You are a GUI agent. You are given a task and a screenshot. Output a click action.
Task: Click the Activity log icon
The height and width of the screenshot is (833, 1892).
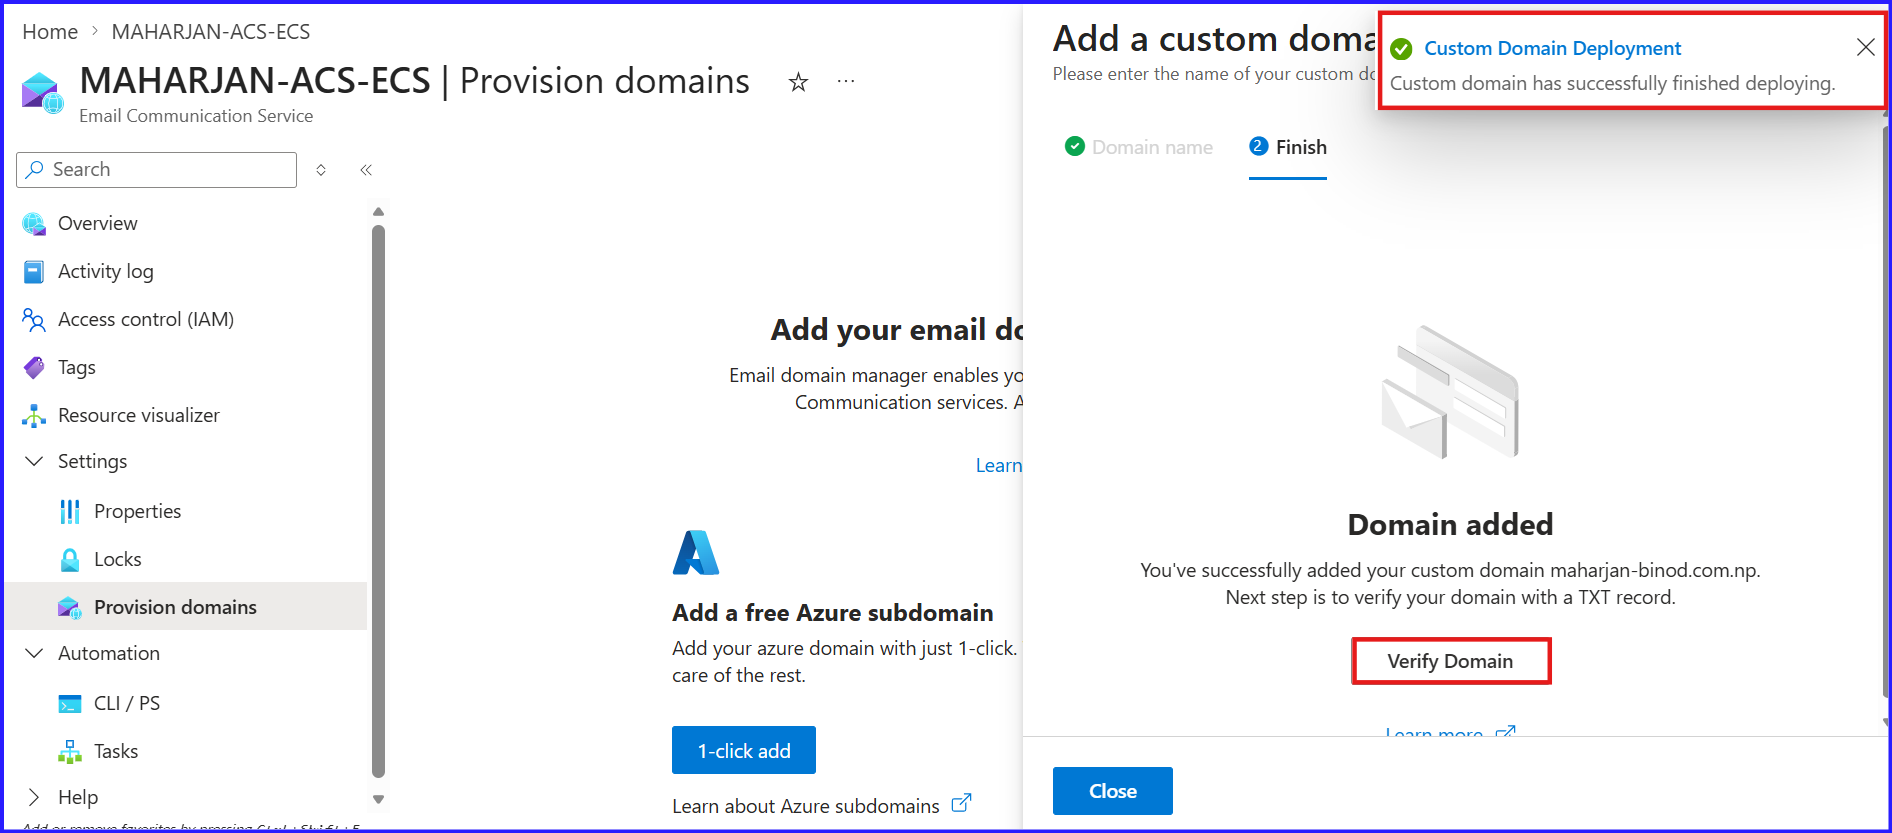tap(34, 272)
